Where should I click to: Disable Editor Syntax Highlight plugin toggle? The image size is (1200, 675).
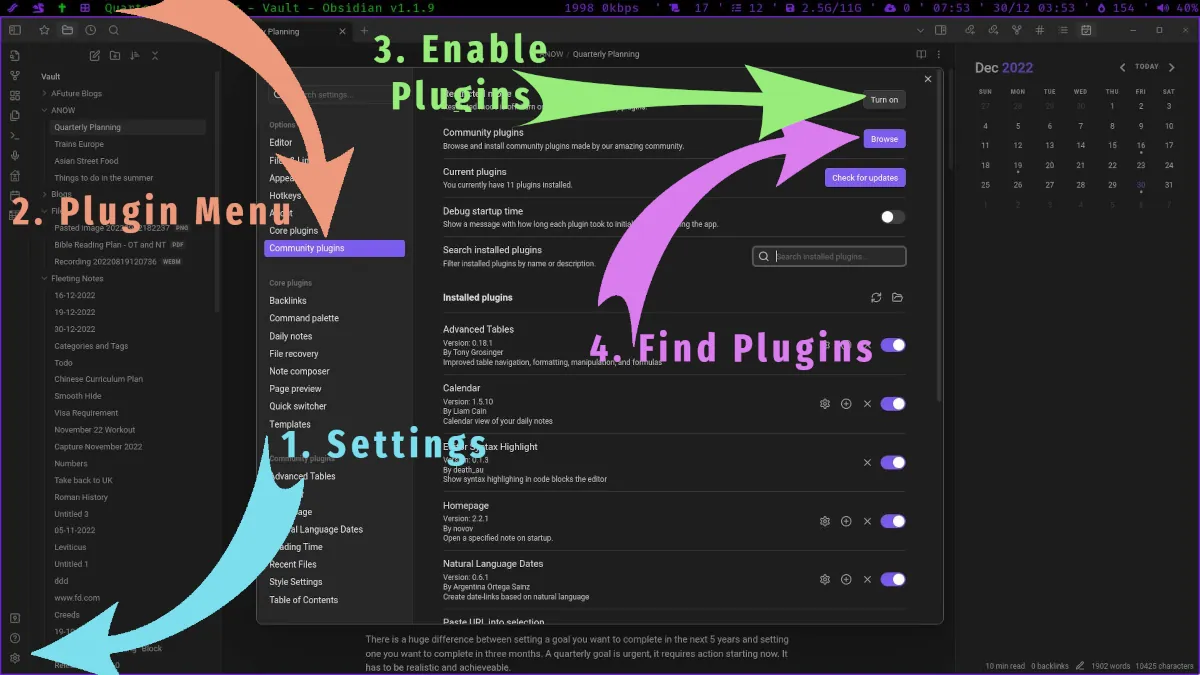(893, 463)
